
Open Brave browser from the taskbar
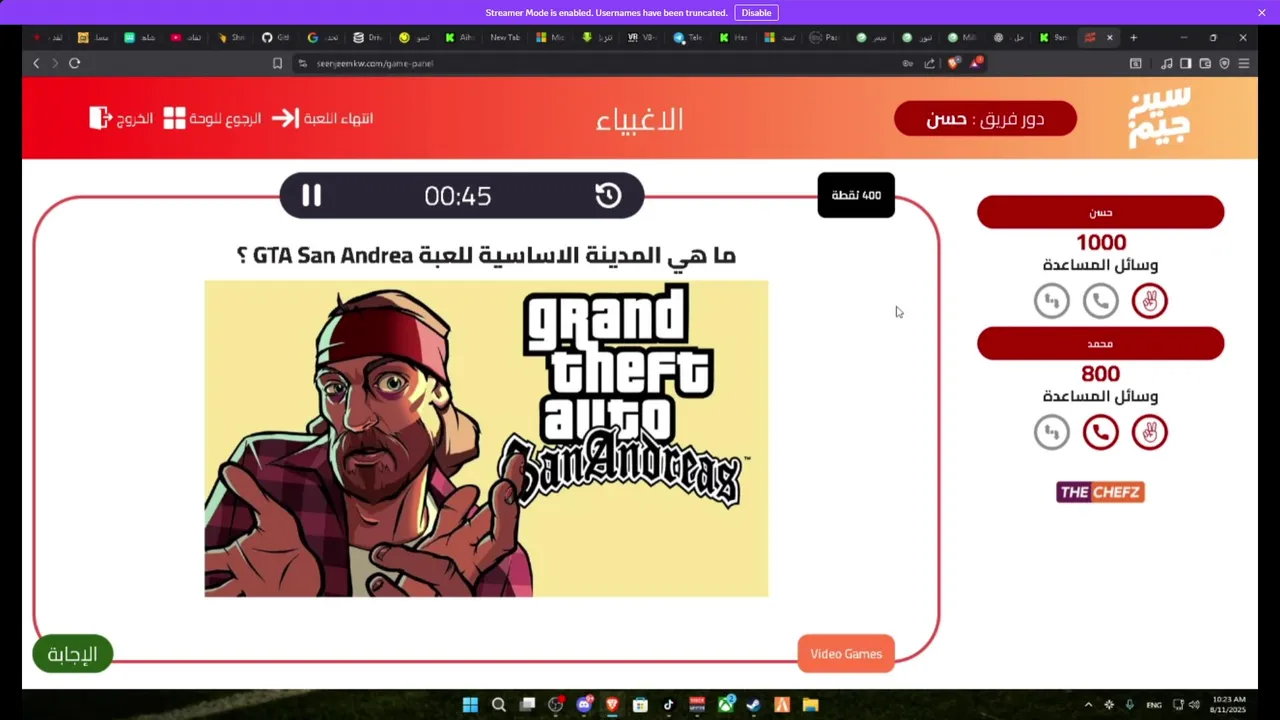[x=612, y=705]
